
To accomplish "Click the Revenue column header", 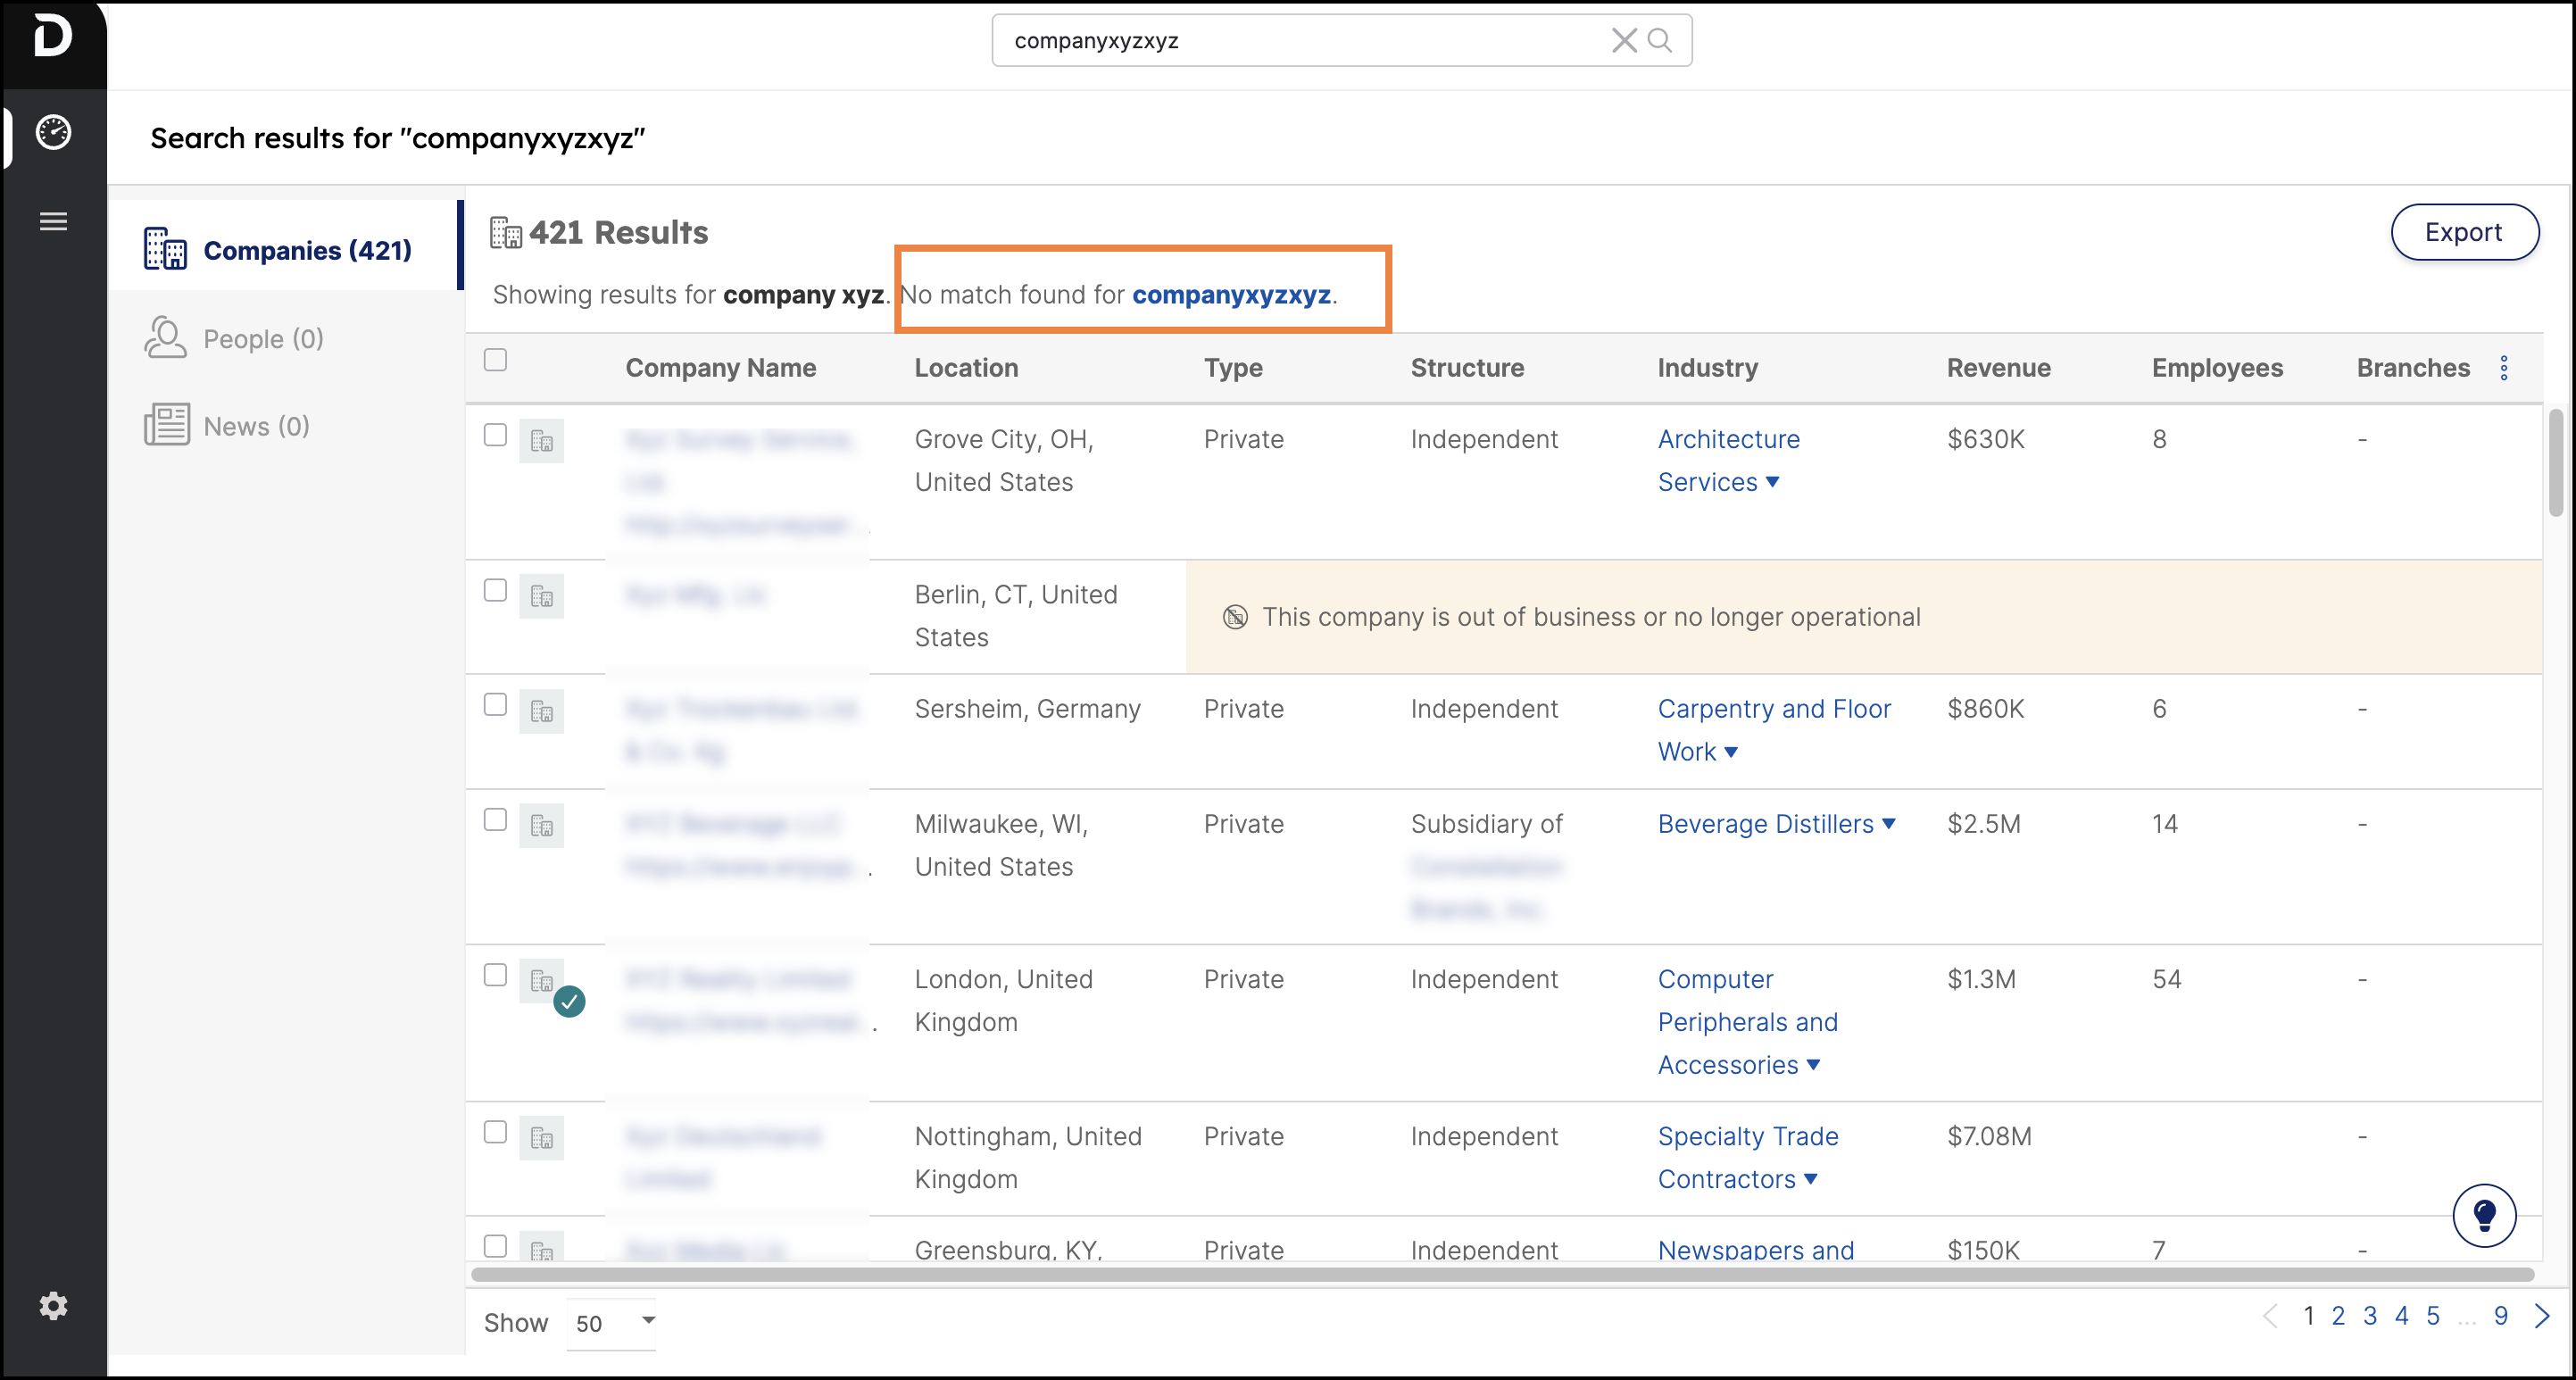I will click(1998, 368).
